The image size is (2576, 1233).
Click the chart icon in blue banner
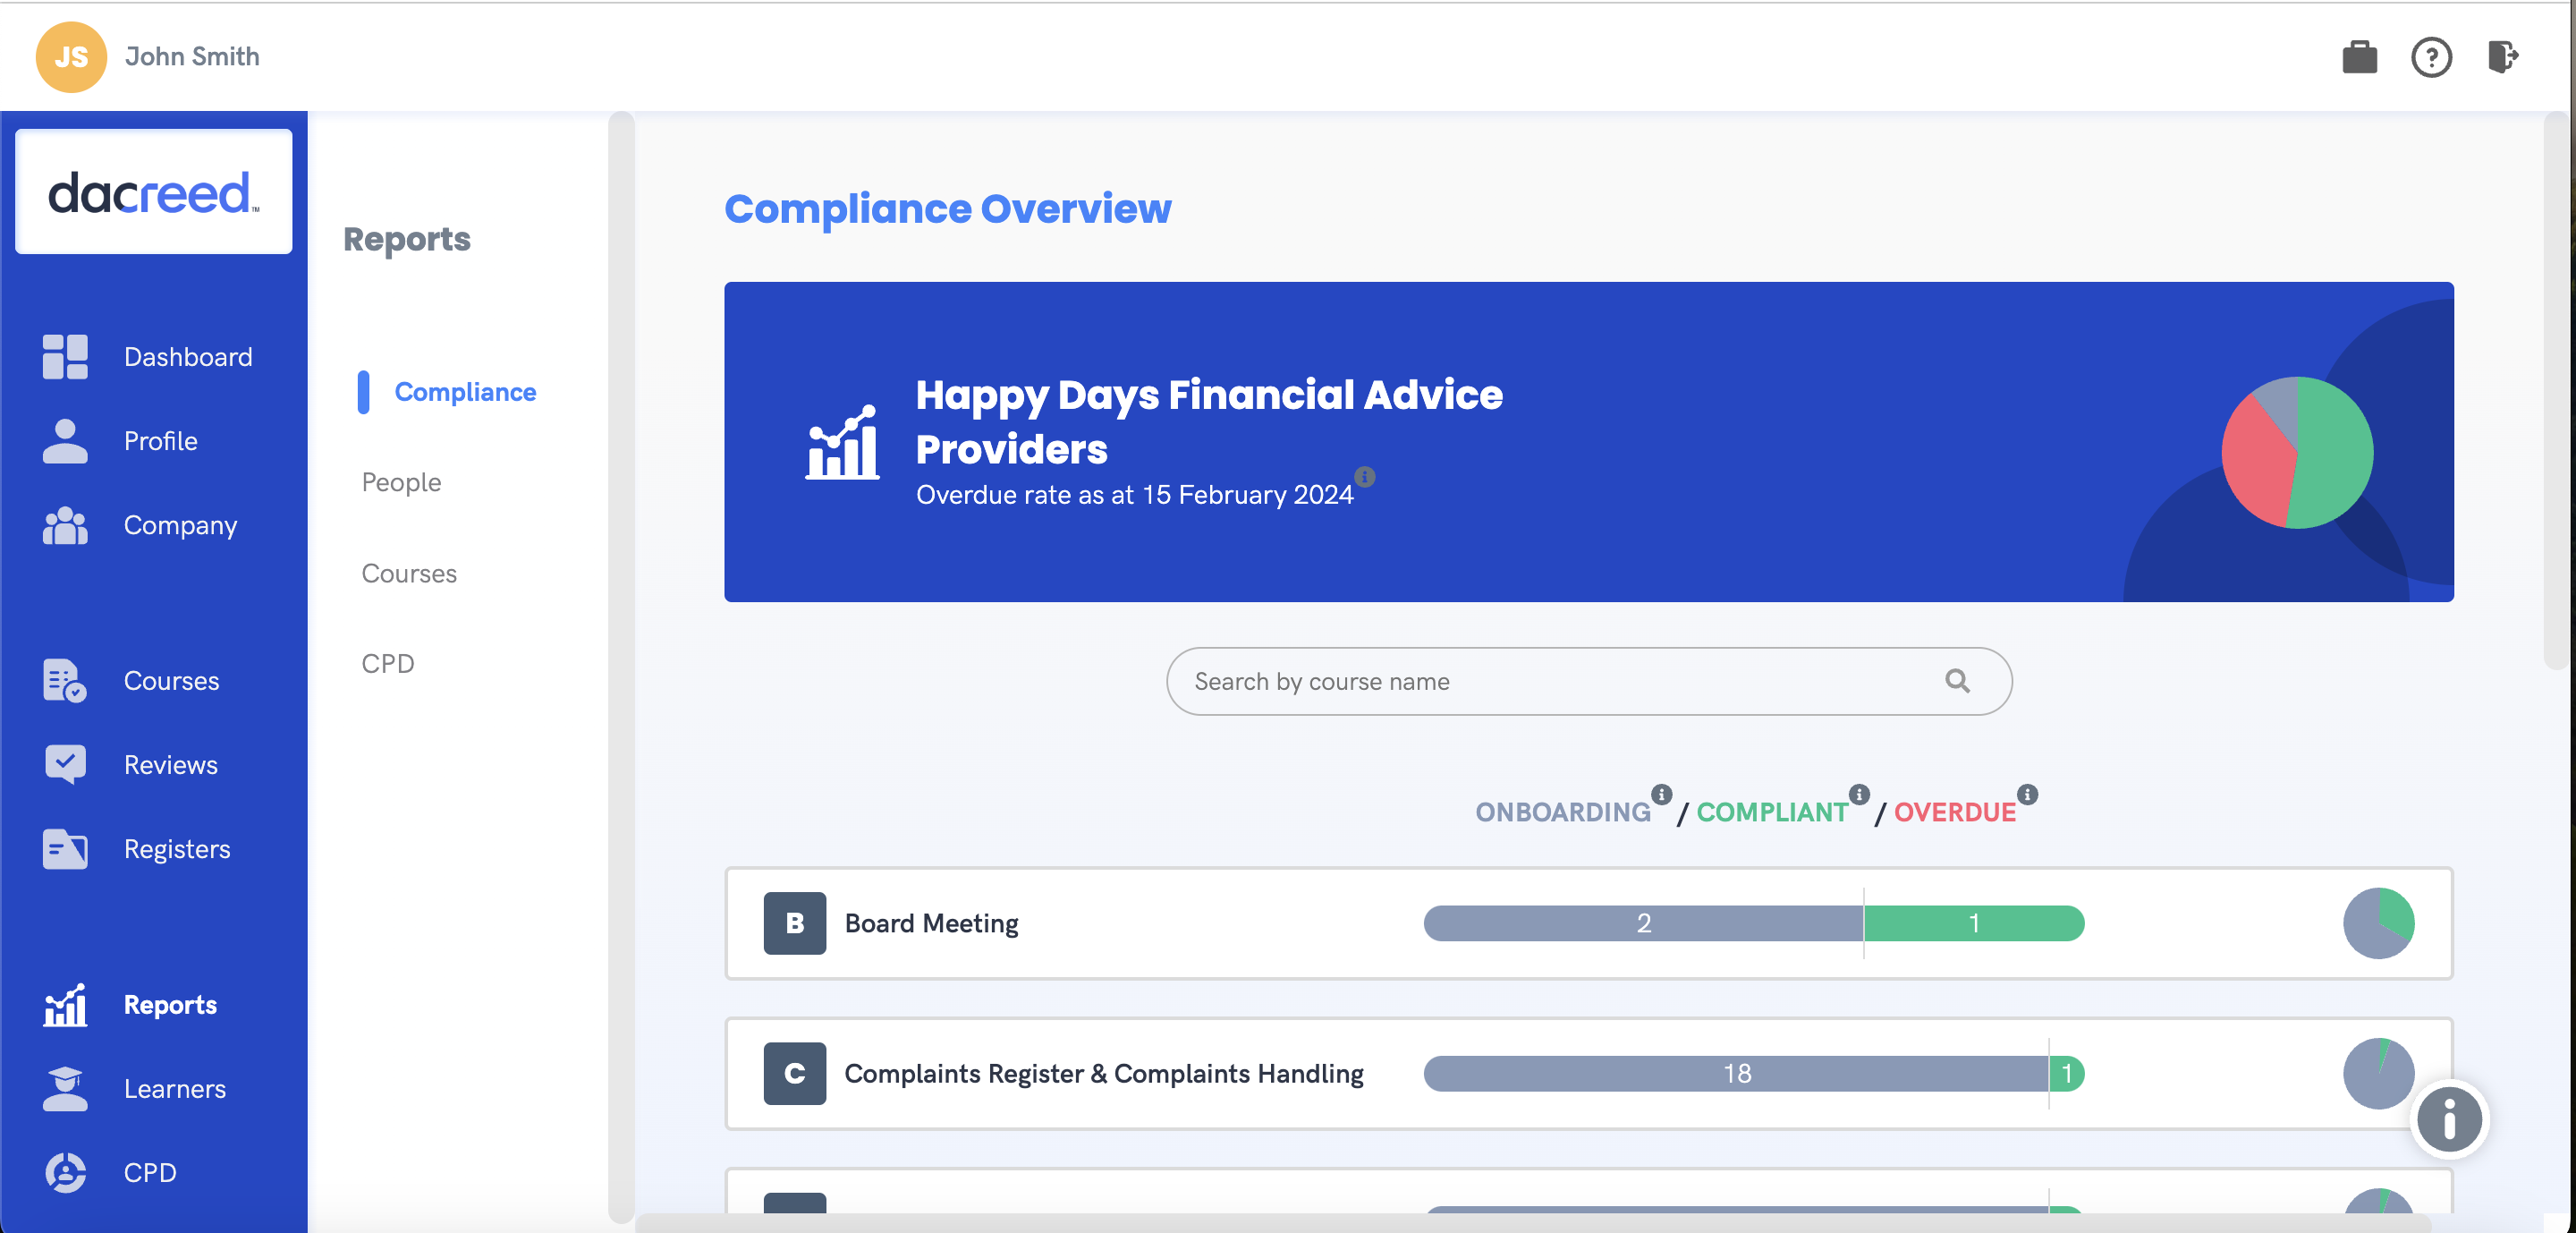[x=842, y=442]
